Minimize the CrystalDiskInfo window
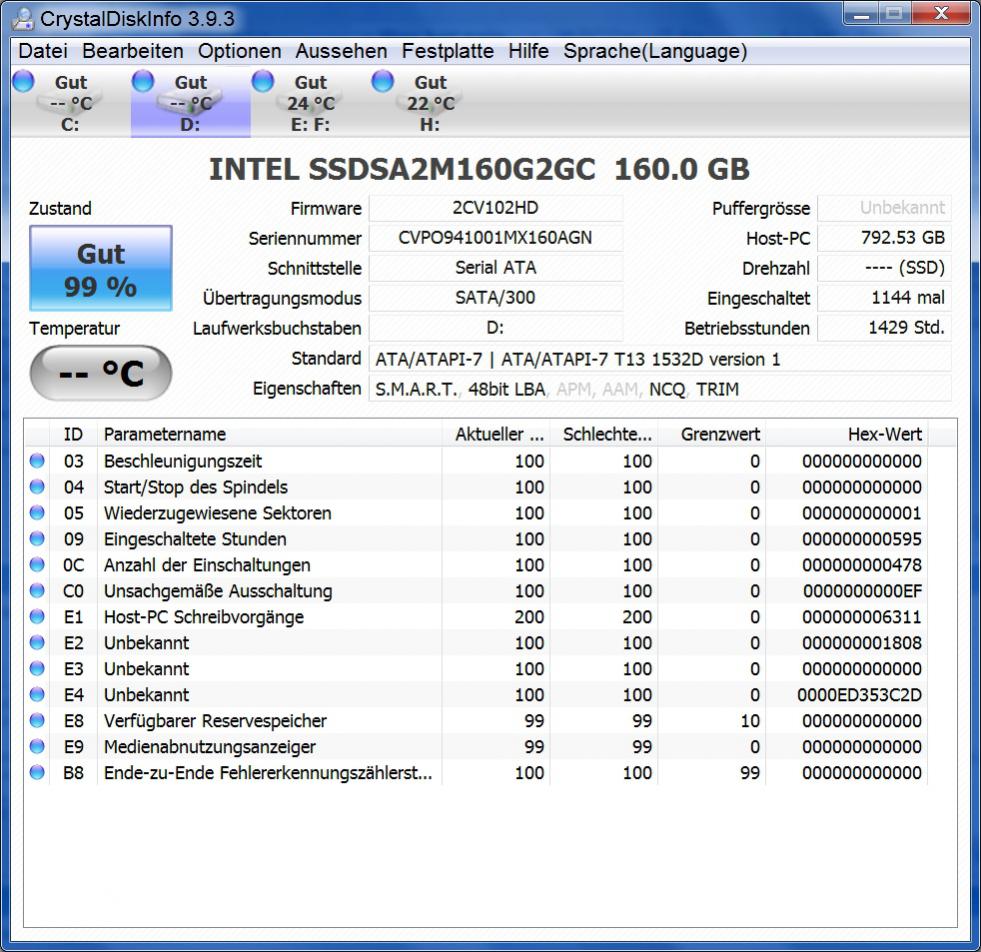This screenshot has height=952, width=981. [x=862, y=14]
